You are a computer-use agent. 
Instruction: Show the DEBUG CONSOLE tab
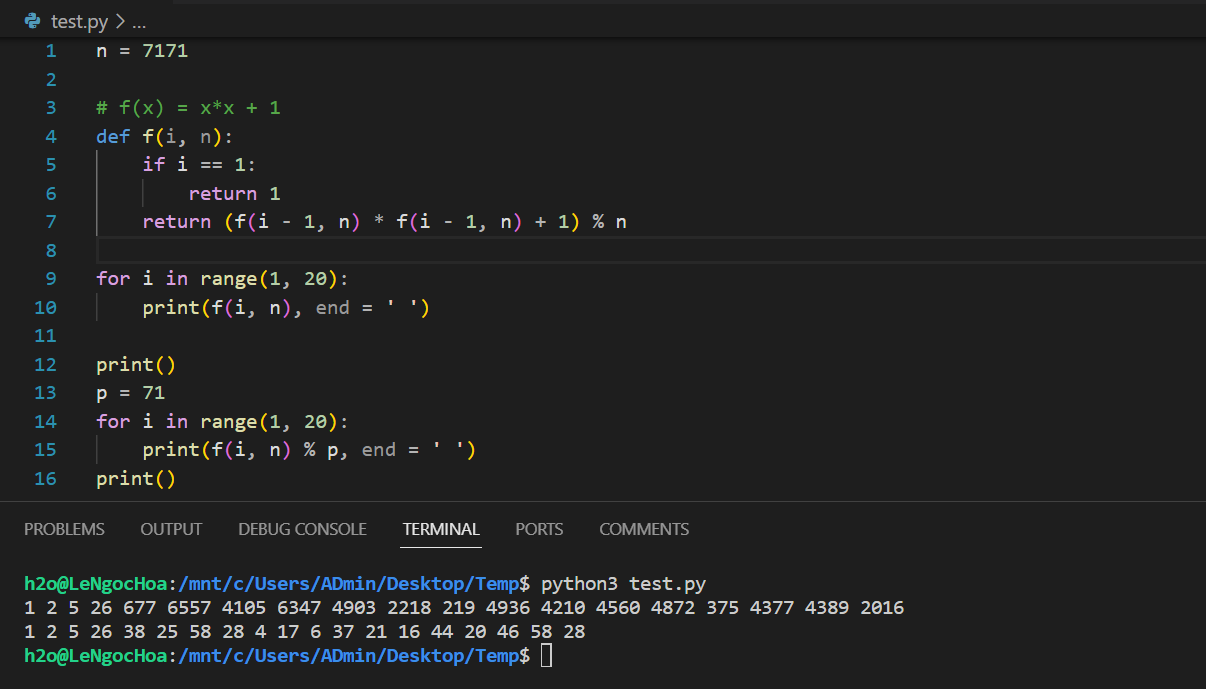point(302,529)
